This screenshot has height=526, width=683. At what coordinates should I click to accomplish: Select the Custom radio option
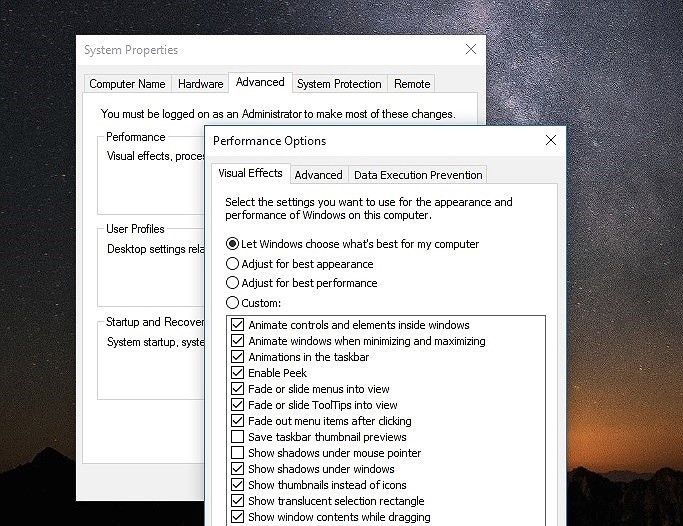233,303
